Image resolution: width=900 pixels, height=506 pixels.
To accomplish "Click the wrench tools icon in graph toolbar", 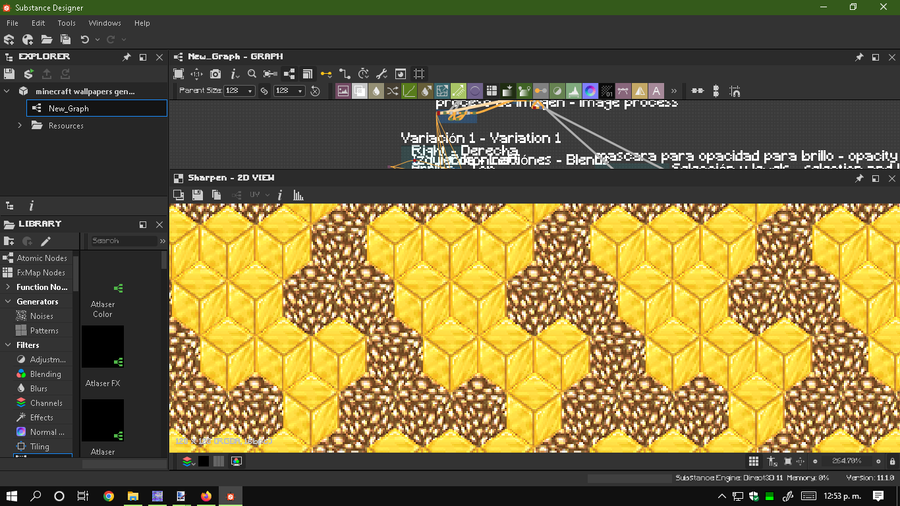I will pyautogui.click(x=382, y=74).
